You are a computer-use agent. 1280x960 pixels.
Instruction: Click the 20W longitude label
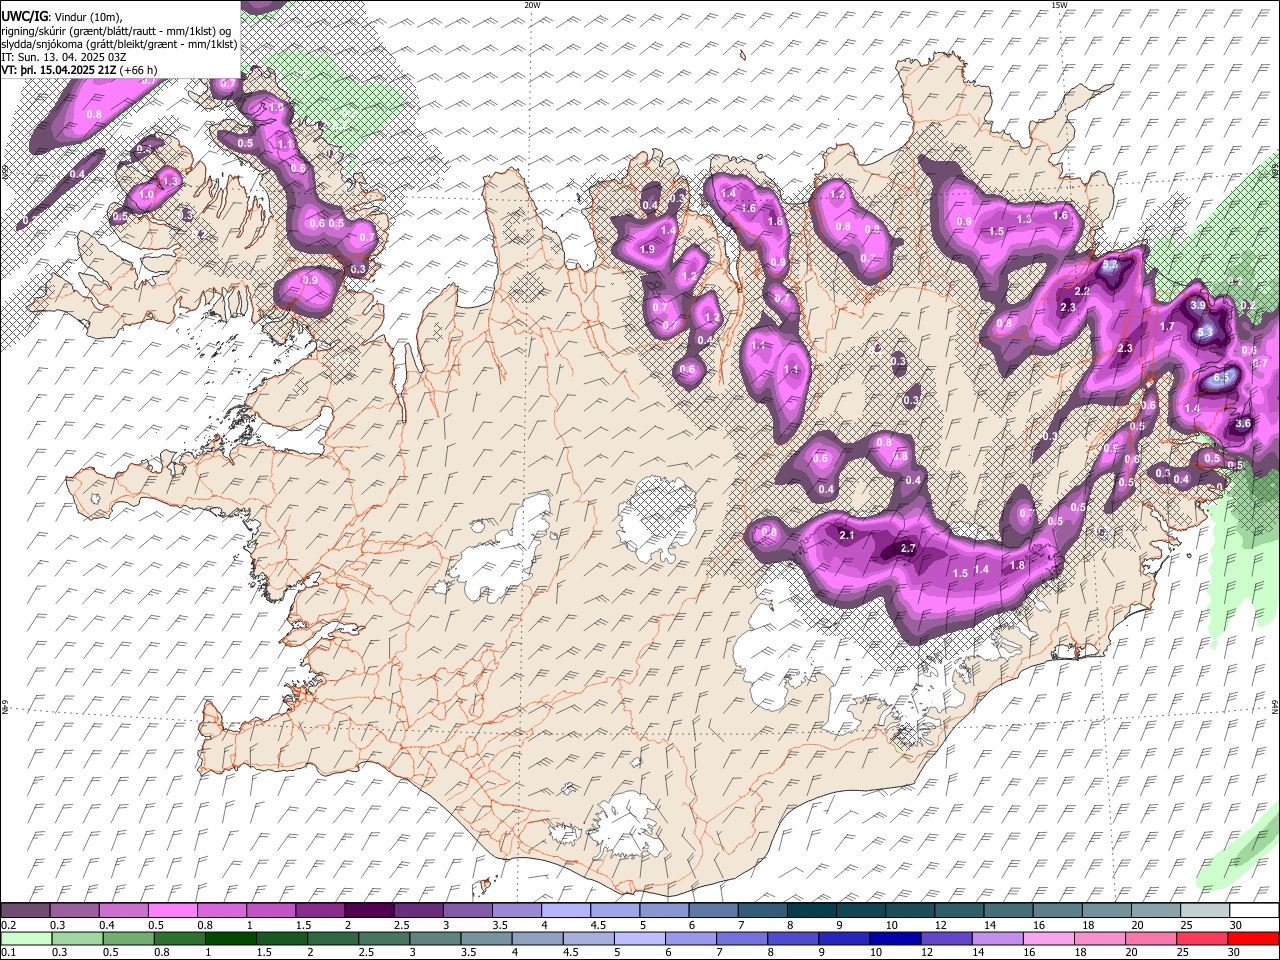coord(533,5)
